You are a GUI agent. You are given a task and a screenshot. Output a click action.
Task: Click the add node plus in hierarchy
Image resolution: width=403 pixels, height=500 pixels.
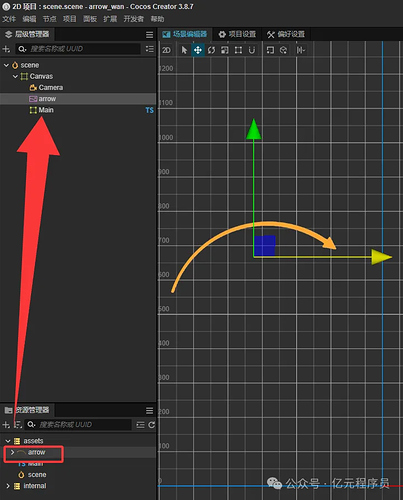coord(6,49)
